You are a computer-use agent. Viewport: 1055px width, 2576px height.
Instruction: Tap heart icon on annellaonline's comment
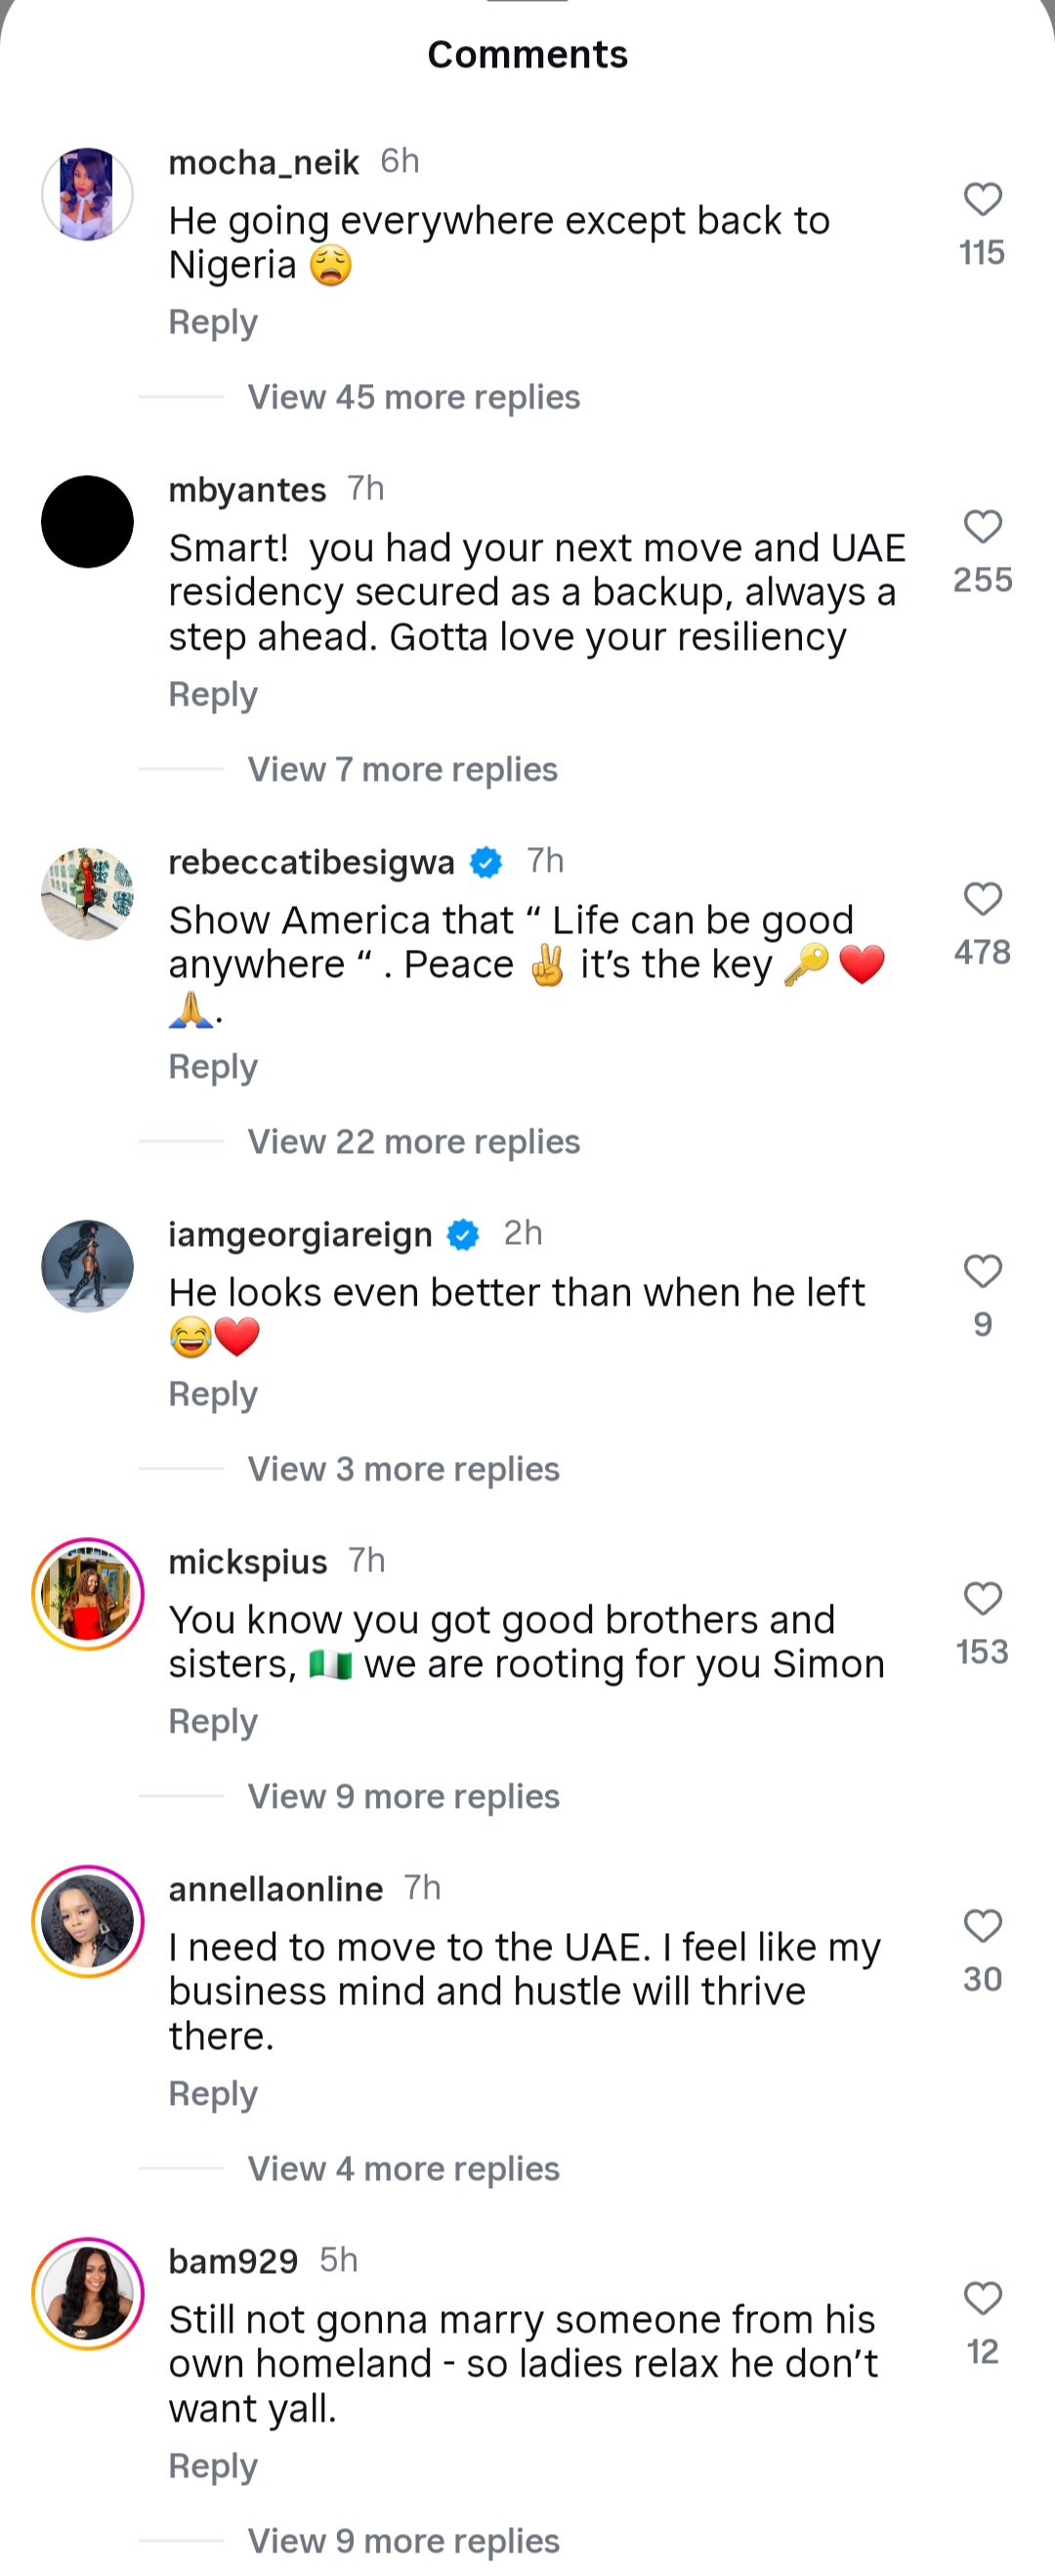click(x=982, y=1926)
